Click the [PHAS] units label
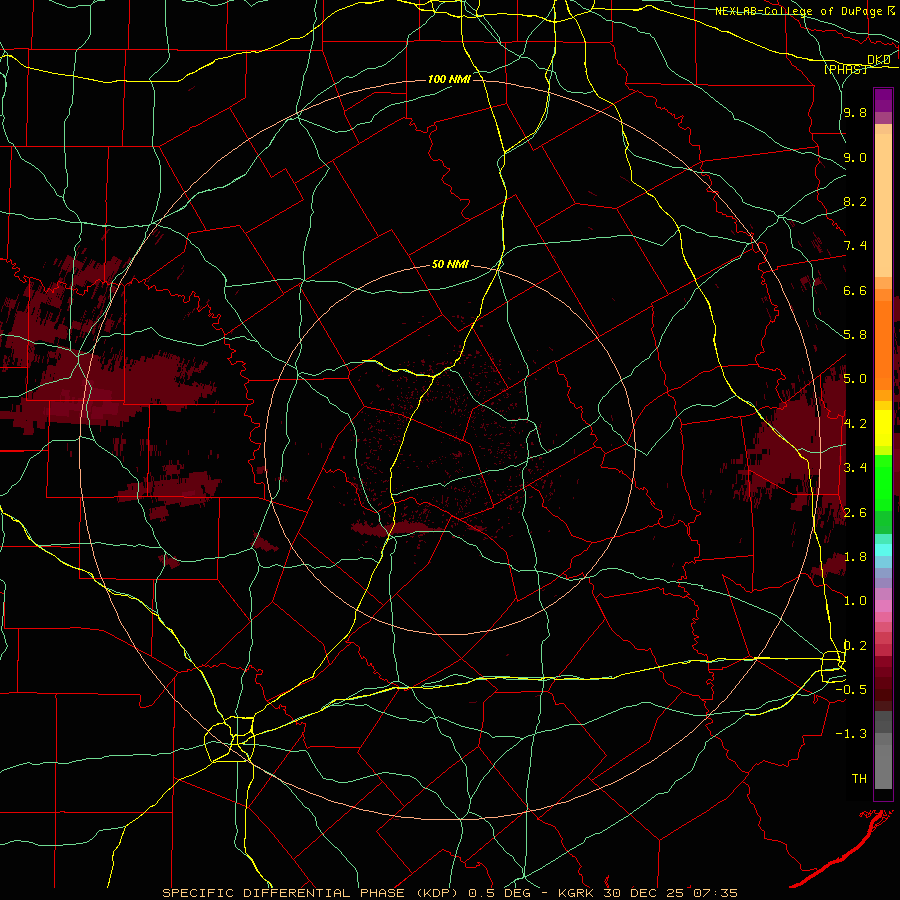This screenshot has height=900, width=900. tap(845, 69)
